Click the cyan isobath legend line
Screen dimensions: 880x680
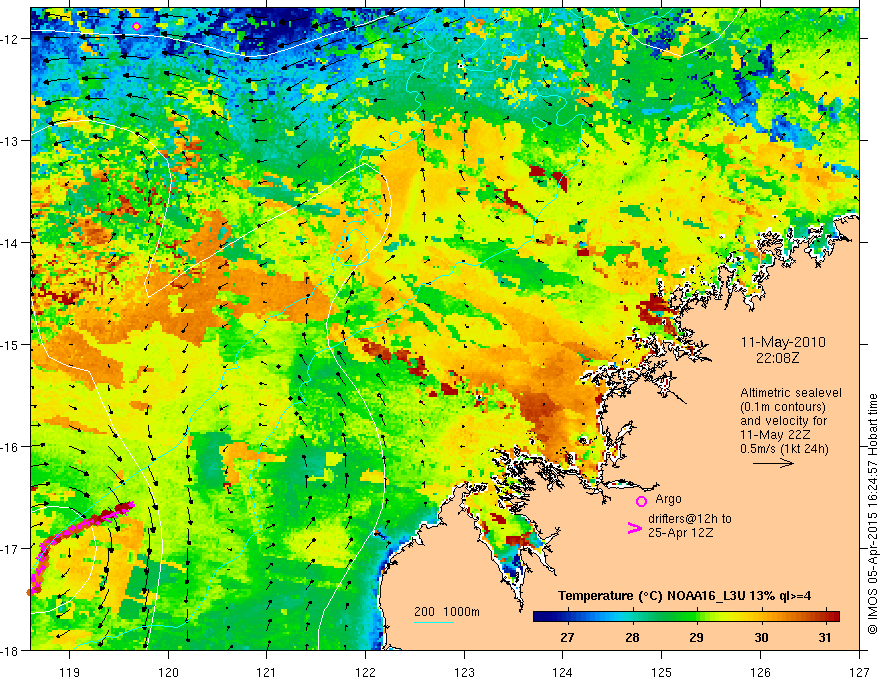click(x=434, y=622)
